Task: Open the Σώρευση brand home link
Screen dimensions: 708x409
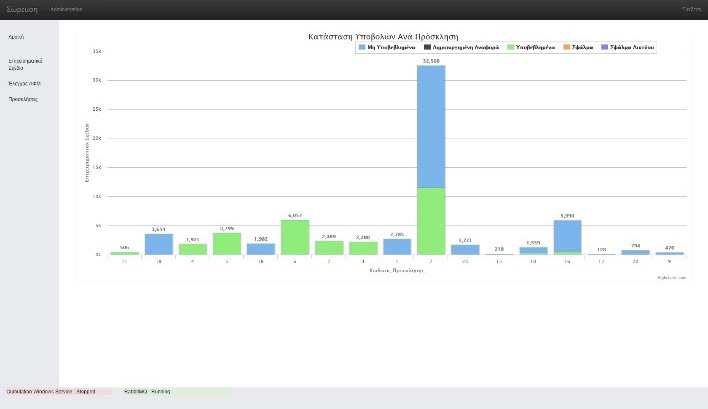Action: [x=22, y=9]
